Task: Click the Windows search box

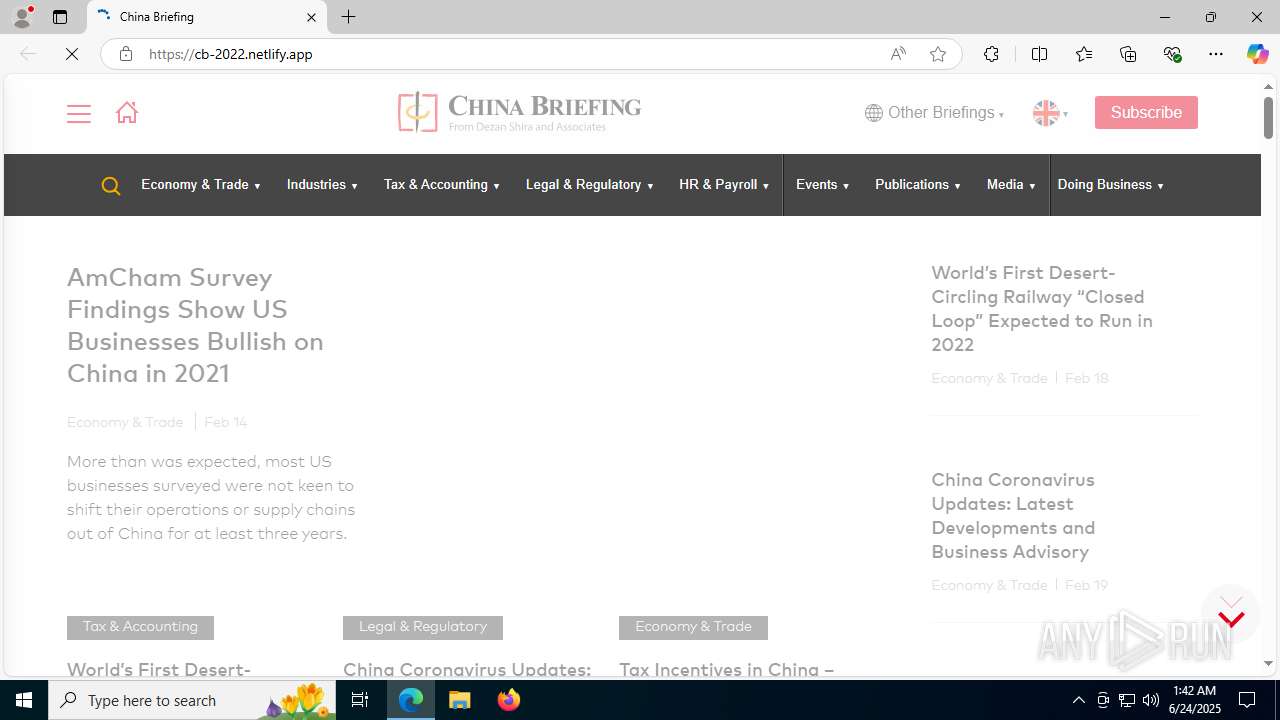Action: click(192, 700)
